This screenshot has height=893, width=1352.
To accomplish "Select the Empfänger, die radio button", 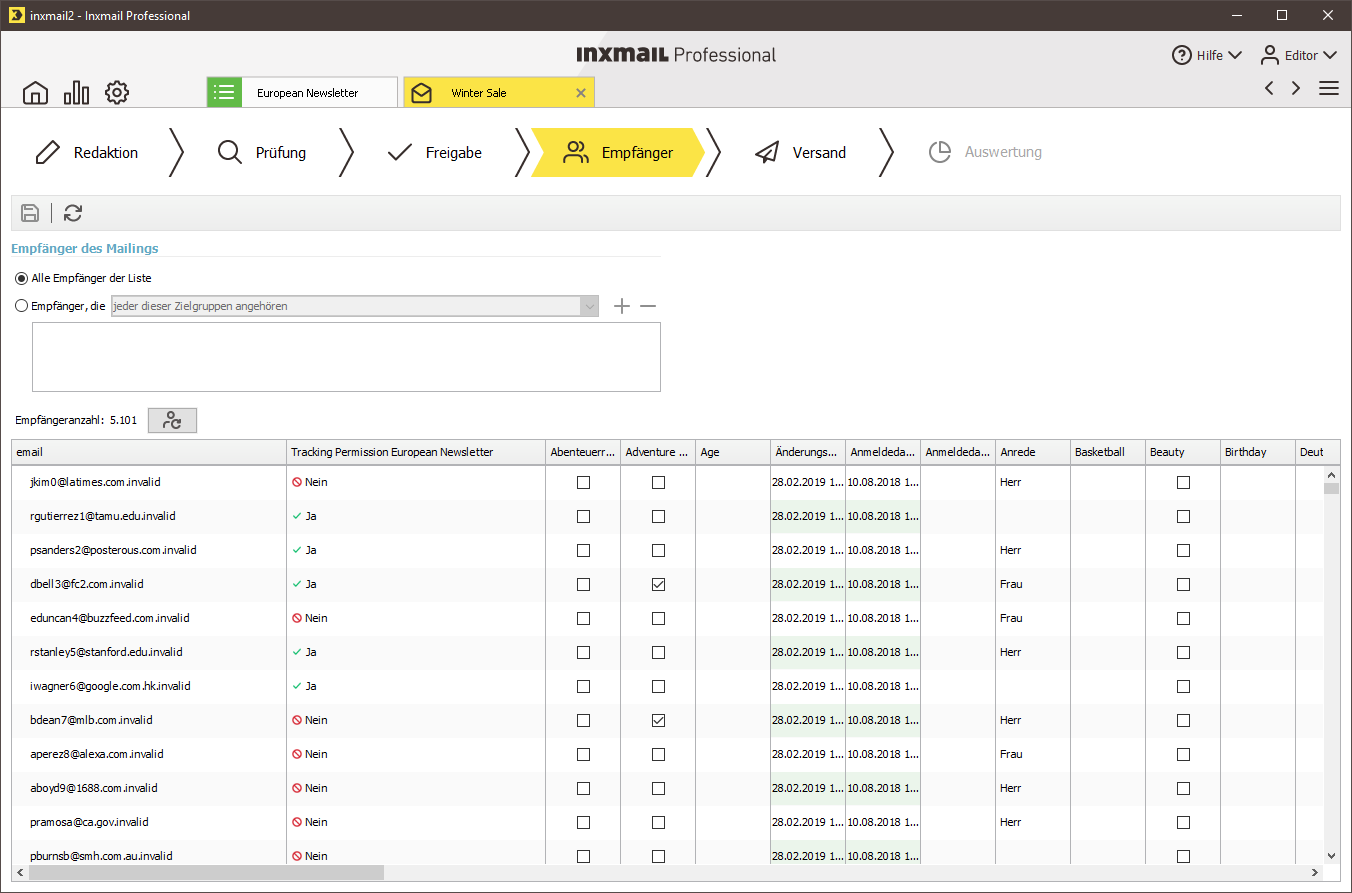I will [x=22, y=306].
